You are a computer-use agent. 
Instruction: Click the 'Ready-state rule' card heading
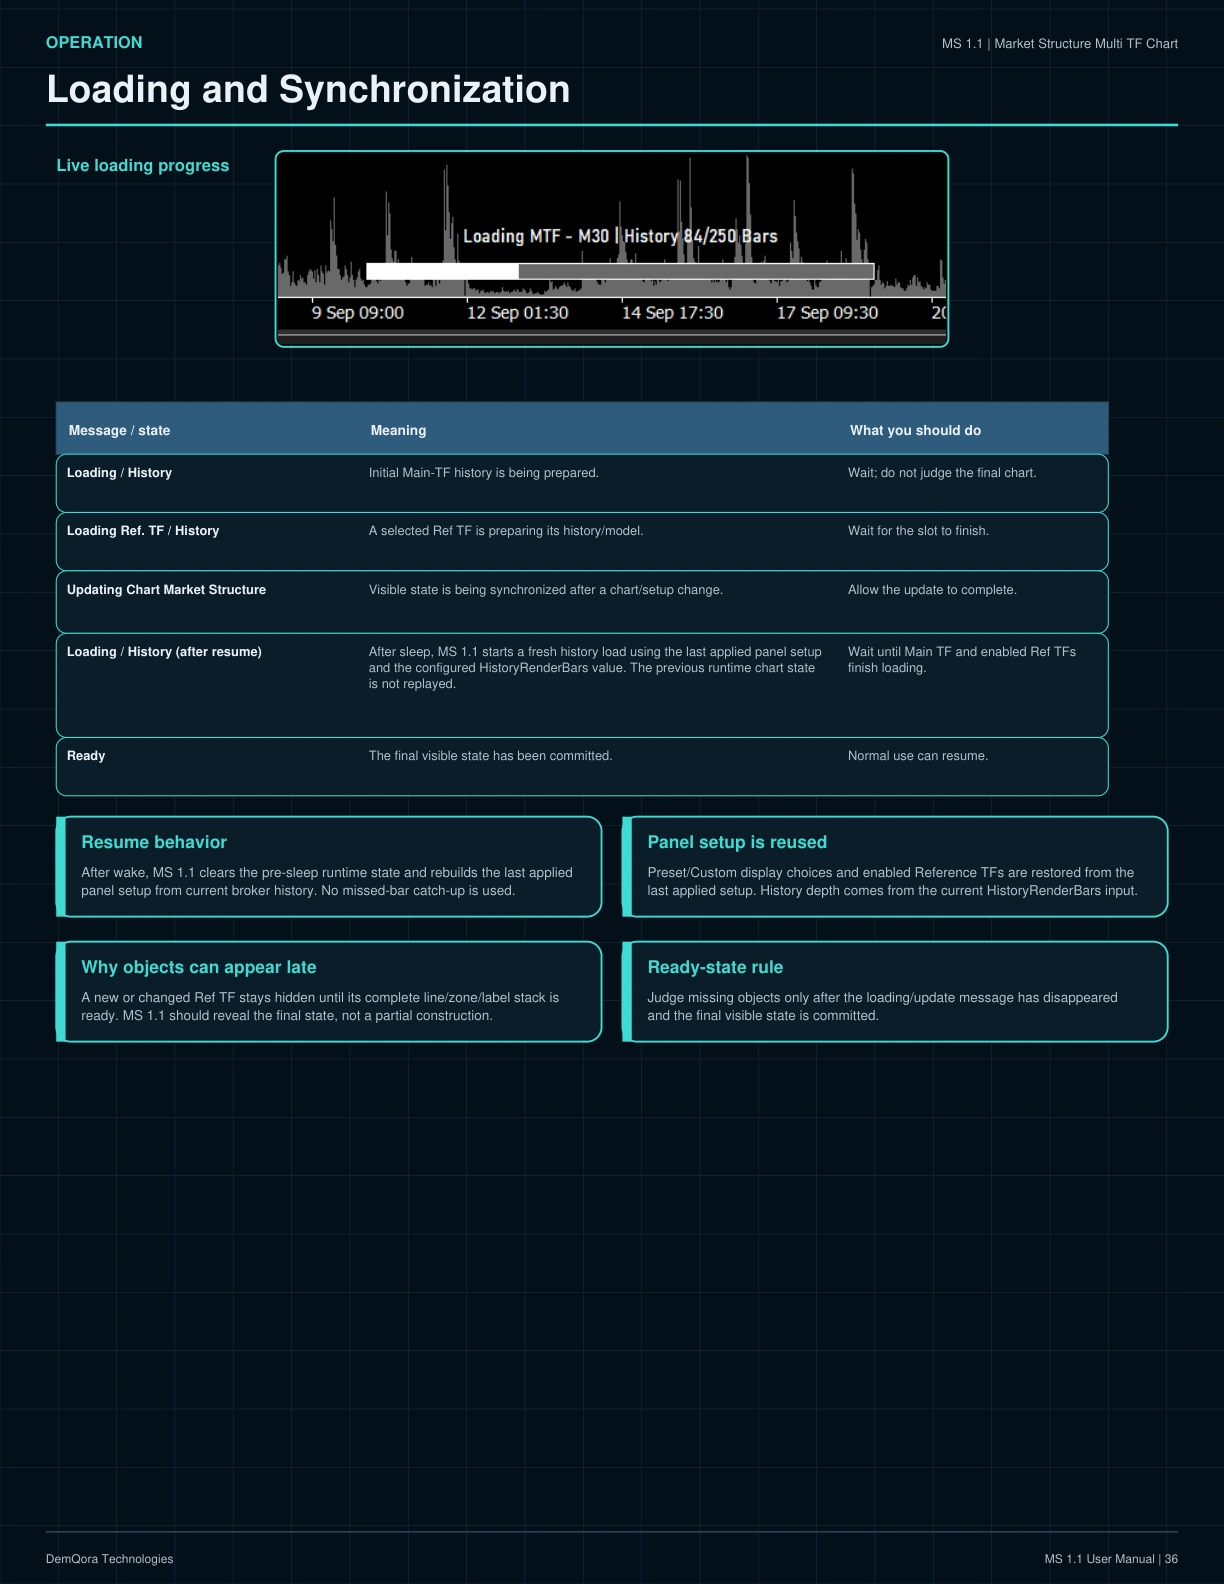click(715, 967)
